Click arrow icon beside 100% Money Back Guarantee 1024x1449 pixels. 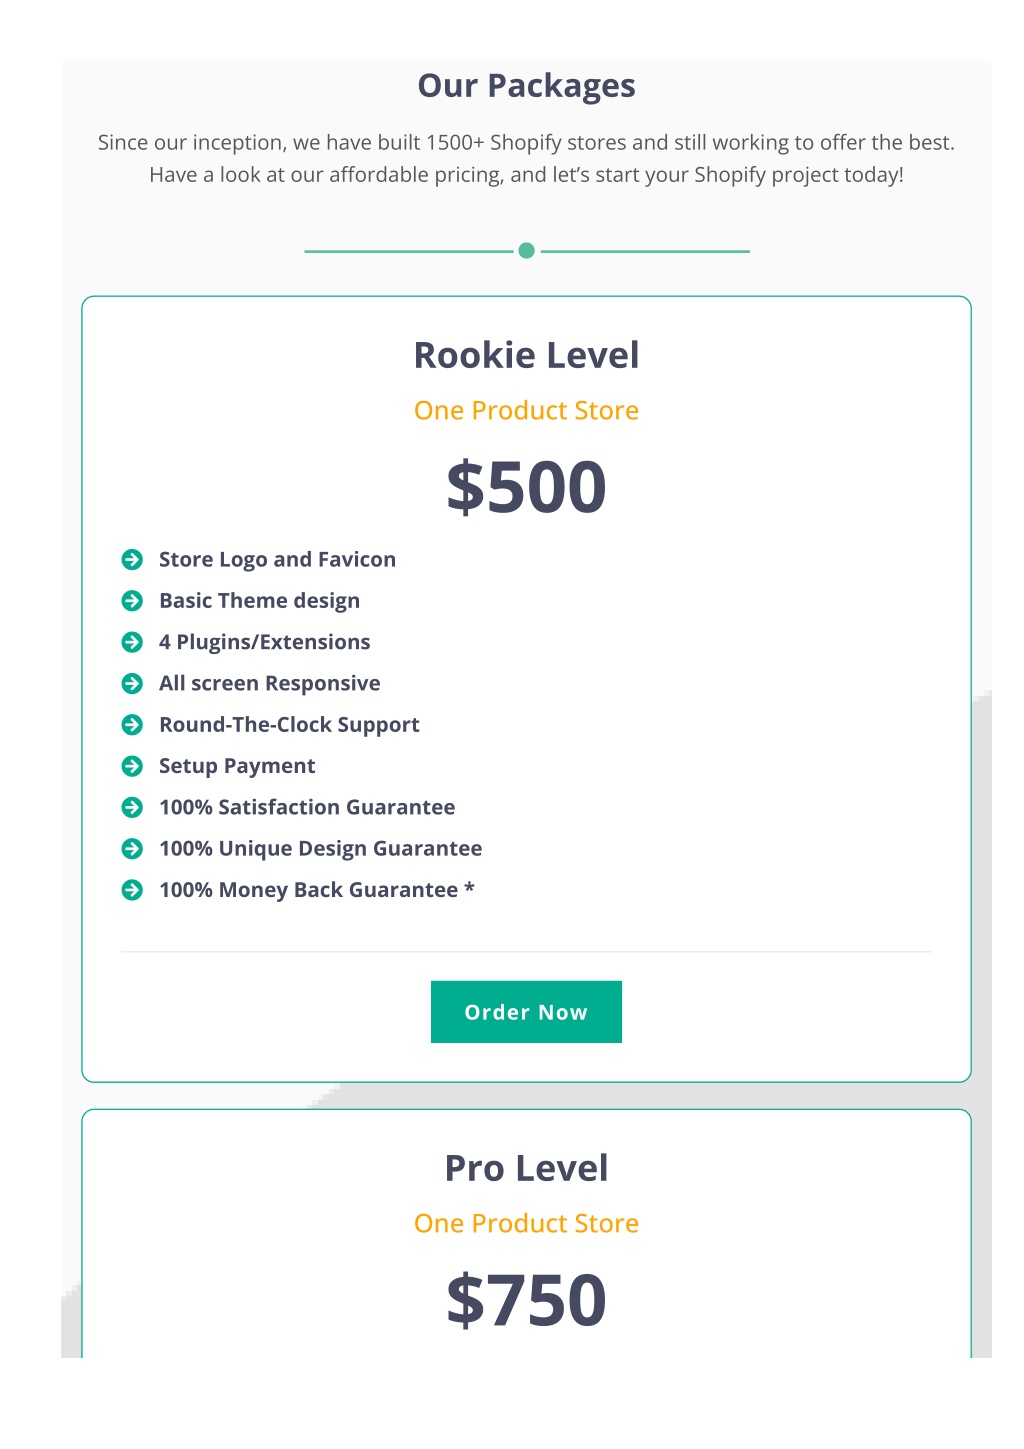coord(132,890)
